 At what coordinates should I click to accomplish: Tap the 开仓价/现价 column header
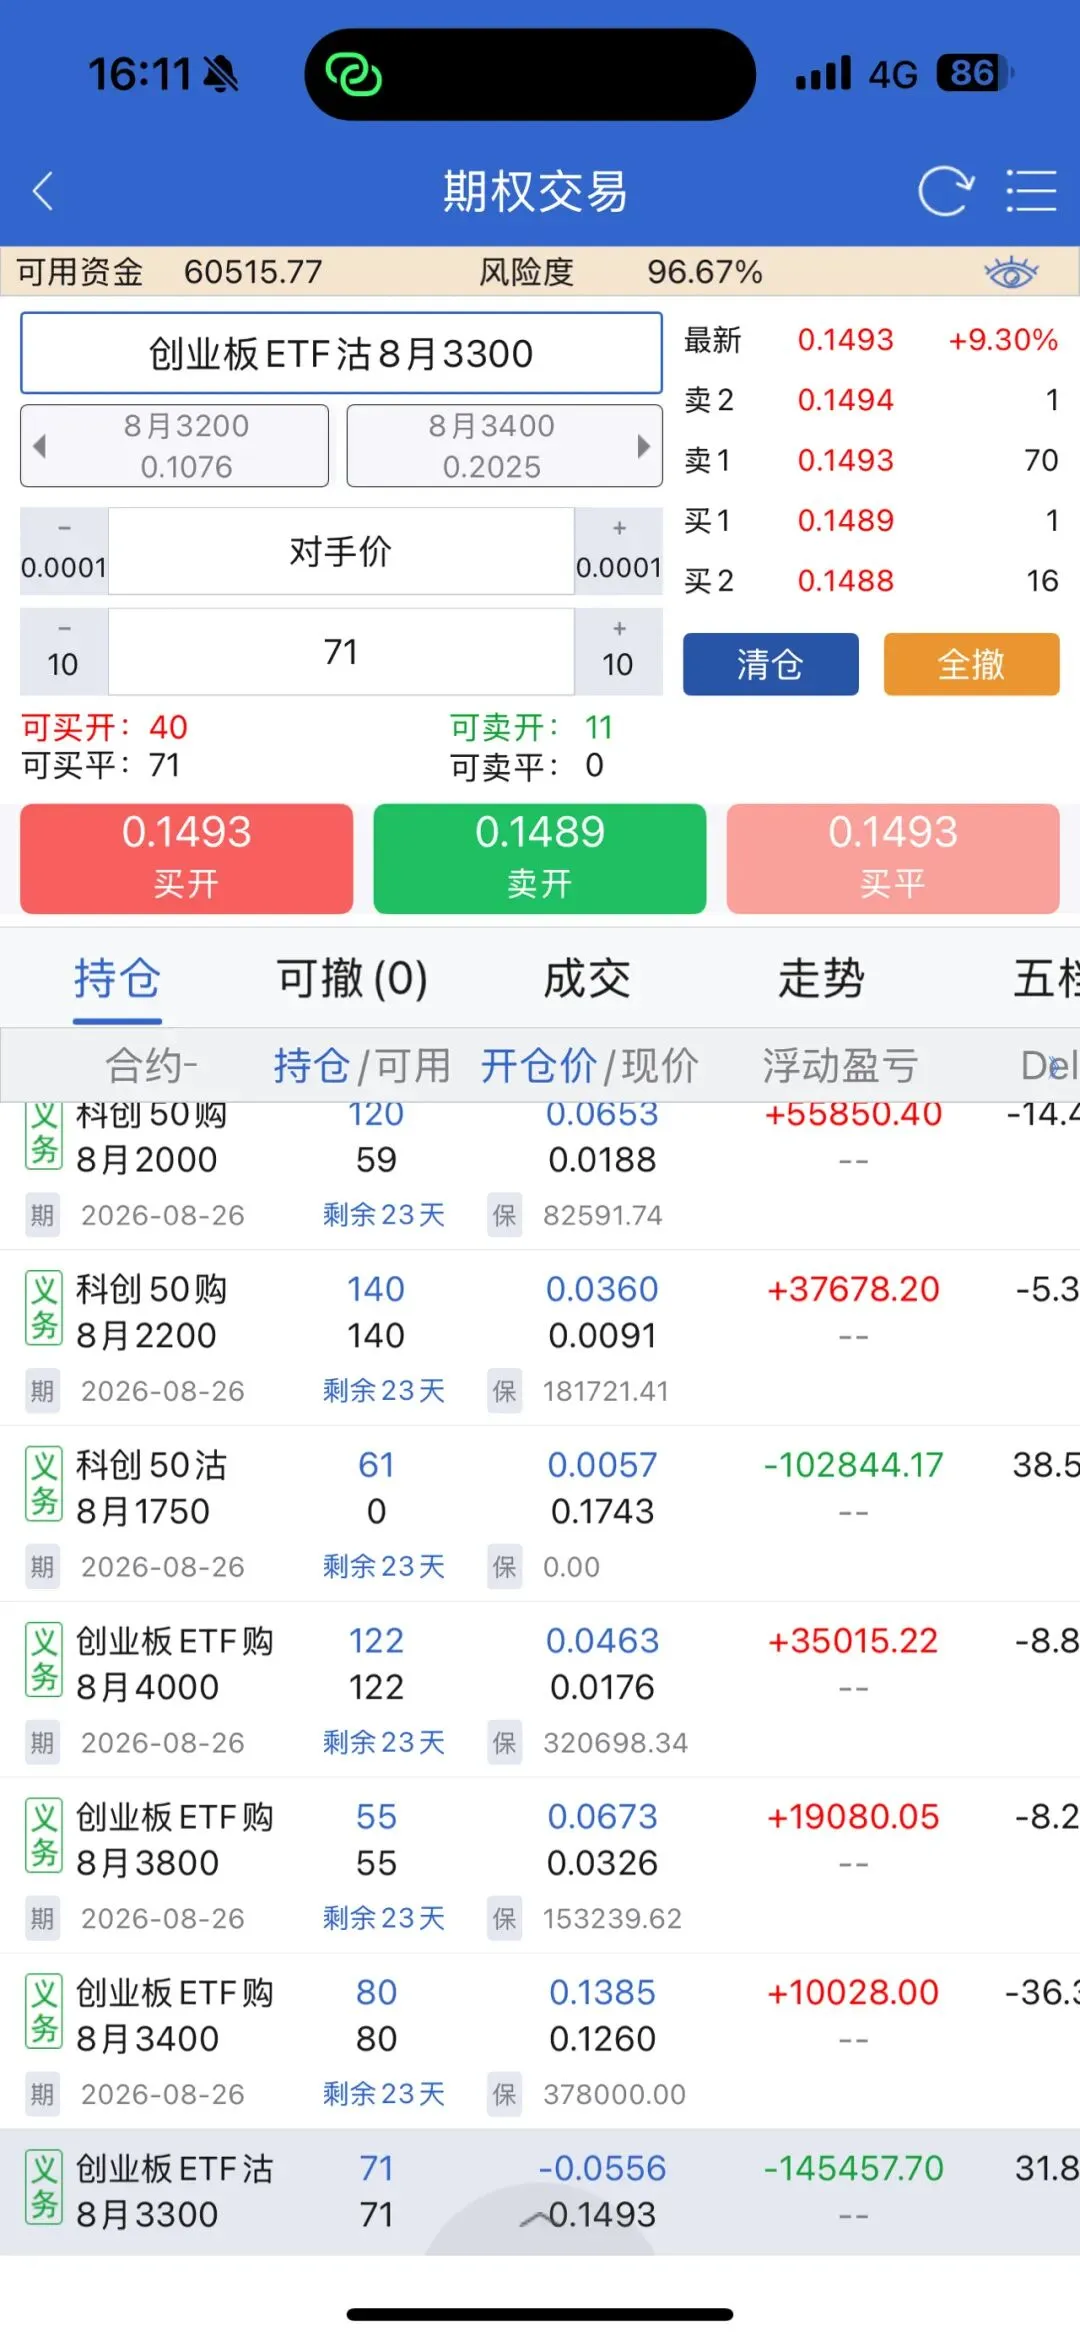click(589, 1065)
